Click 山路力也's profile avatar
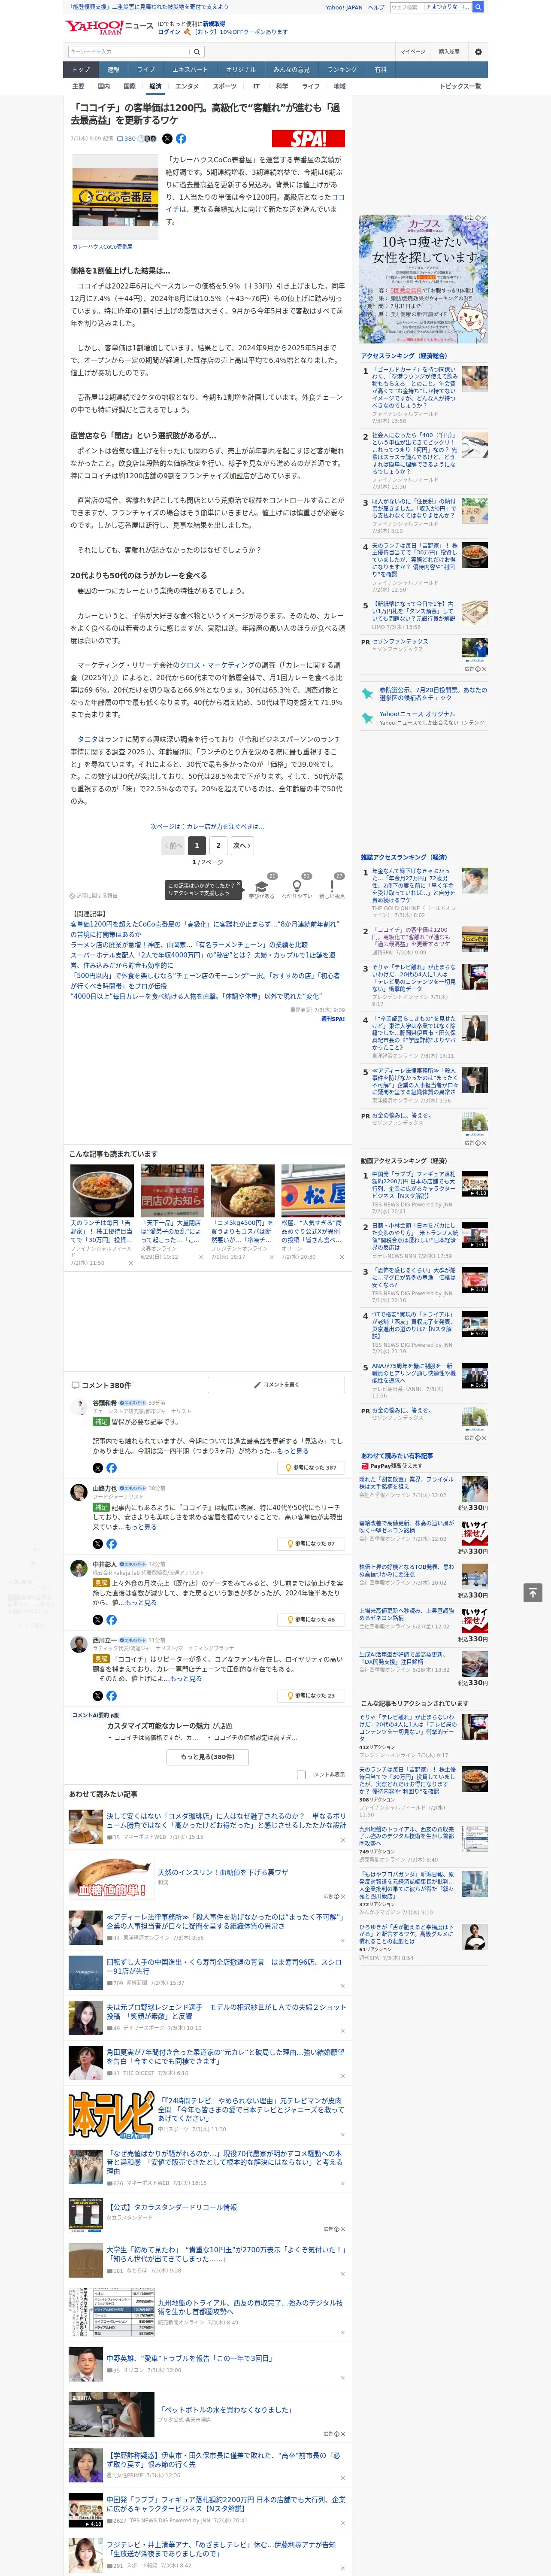Image resolution: width=551 pixels, height=2576 pixels. pyautogui.click(x=79, y=1492)
